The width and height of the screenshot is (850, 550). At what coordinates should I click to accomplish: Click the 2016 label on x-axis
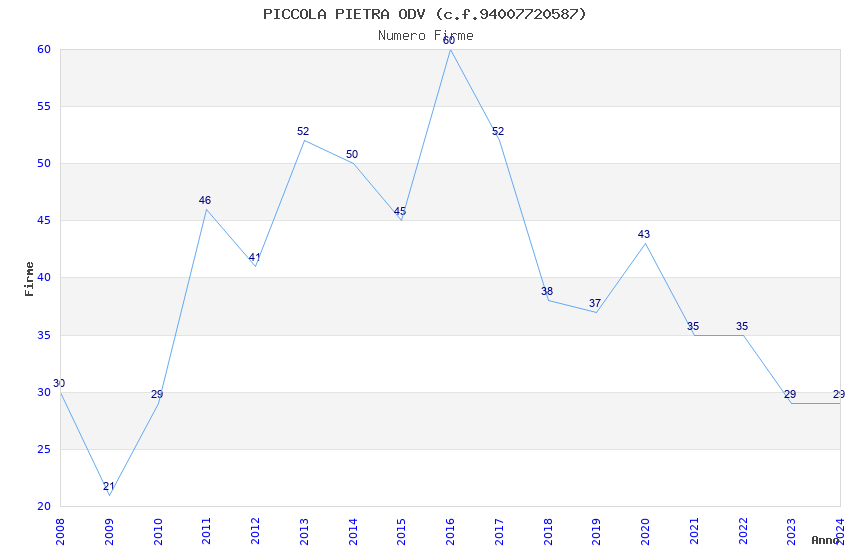(450, 528)
